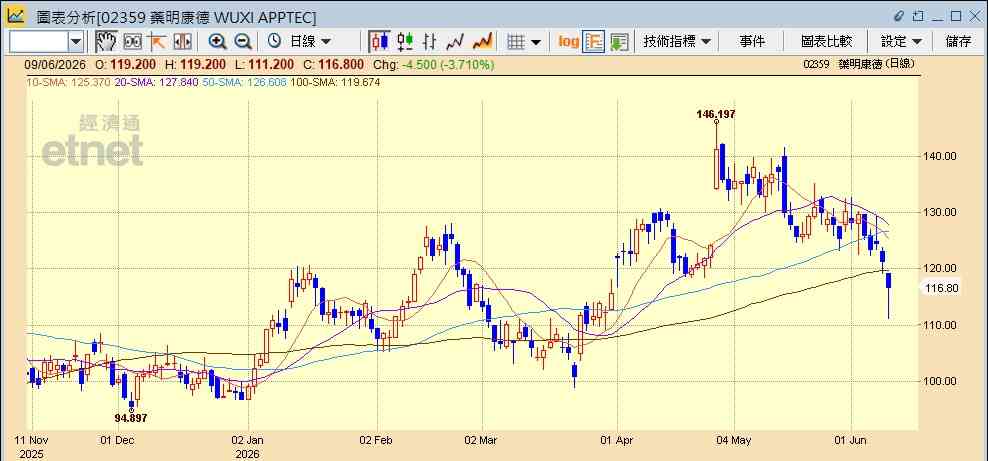Image resolution: width=988 pixels, height=461 pixels.
Task: Open the 日線 period dropdown
Action: (299, 42)
